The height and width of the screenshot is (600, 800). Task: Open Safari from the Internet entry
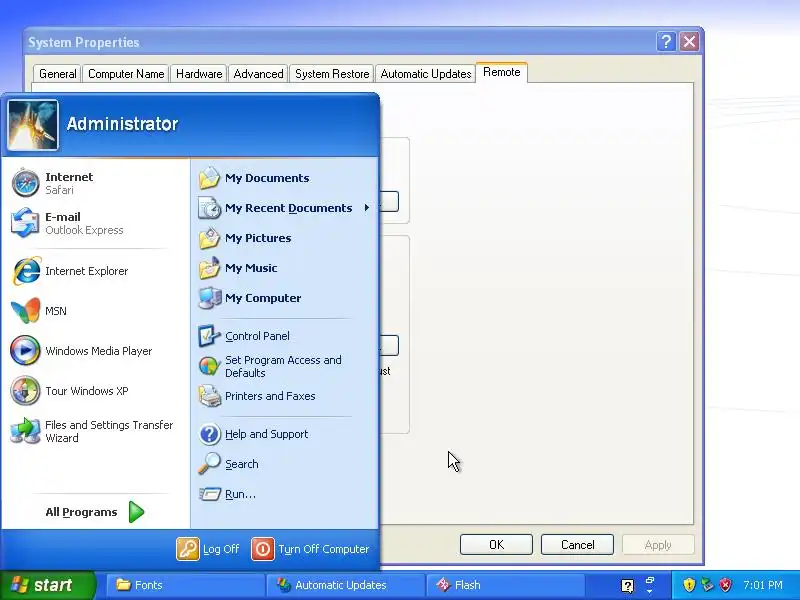tap(94, 183)
